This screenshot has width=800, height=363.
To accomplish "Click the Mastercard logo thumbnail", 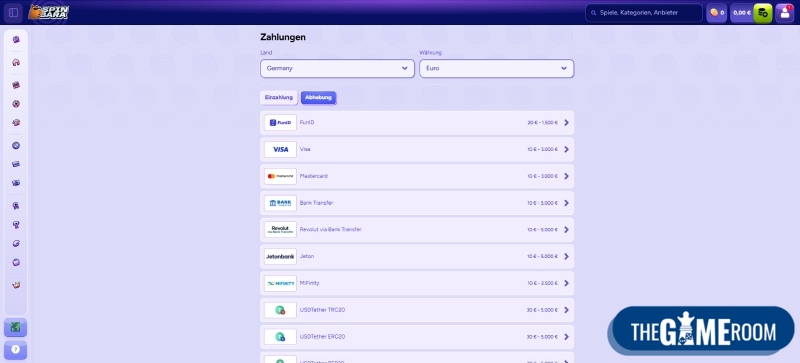I will (x=280, y=176).
